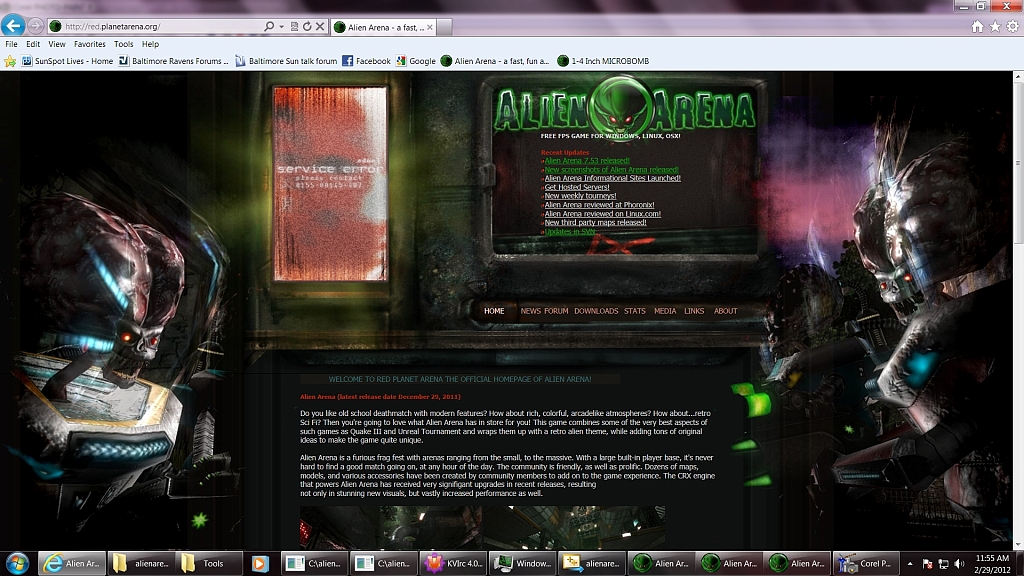Screen dimensions: 1024x576
Task: Click the Add to Favorites bar star icon
Action: click(x=10, y=61)
